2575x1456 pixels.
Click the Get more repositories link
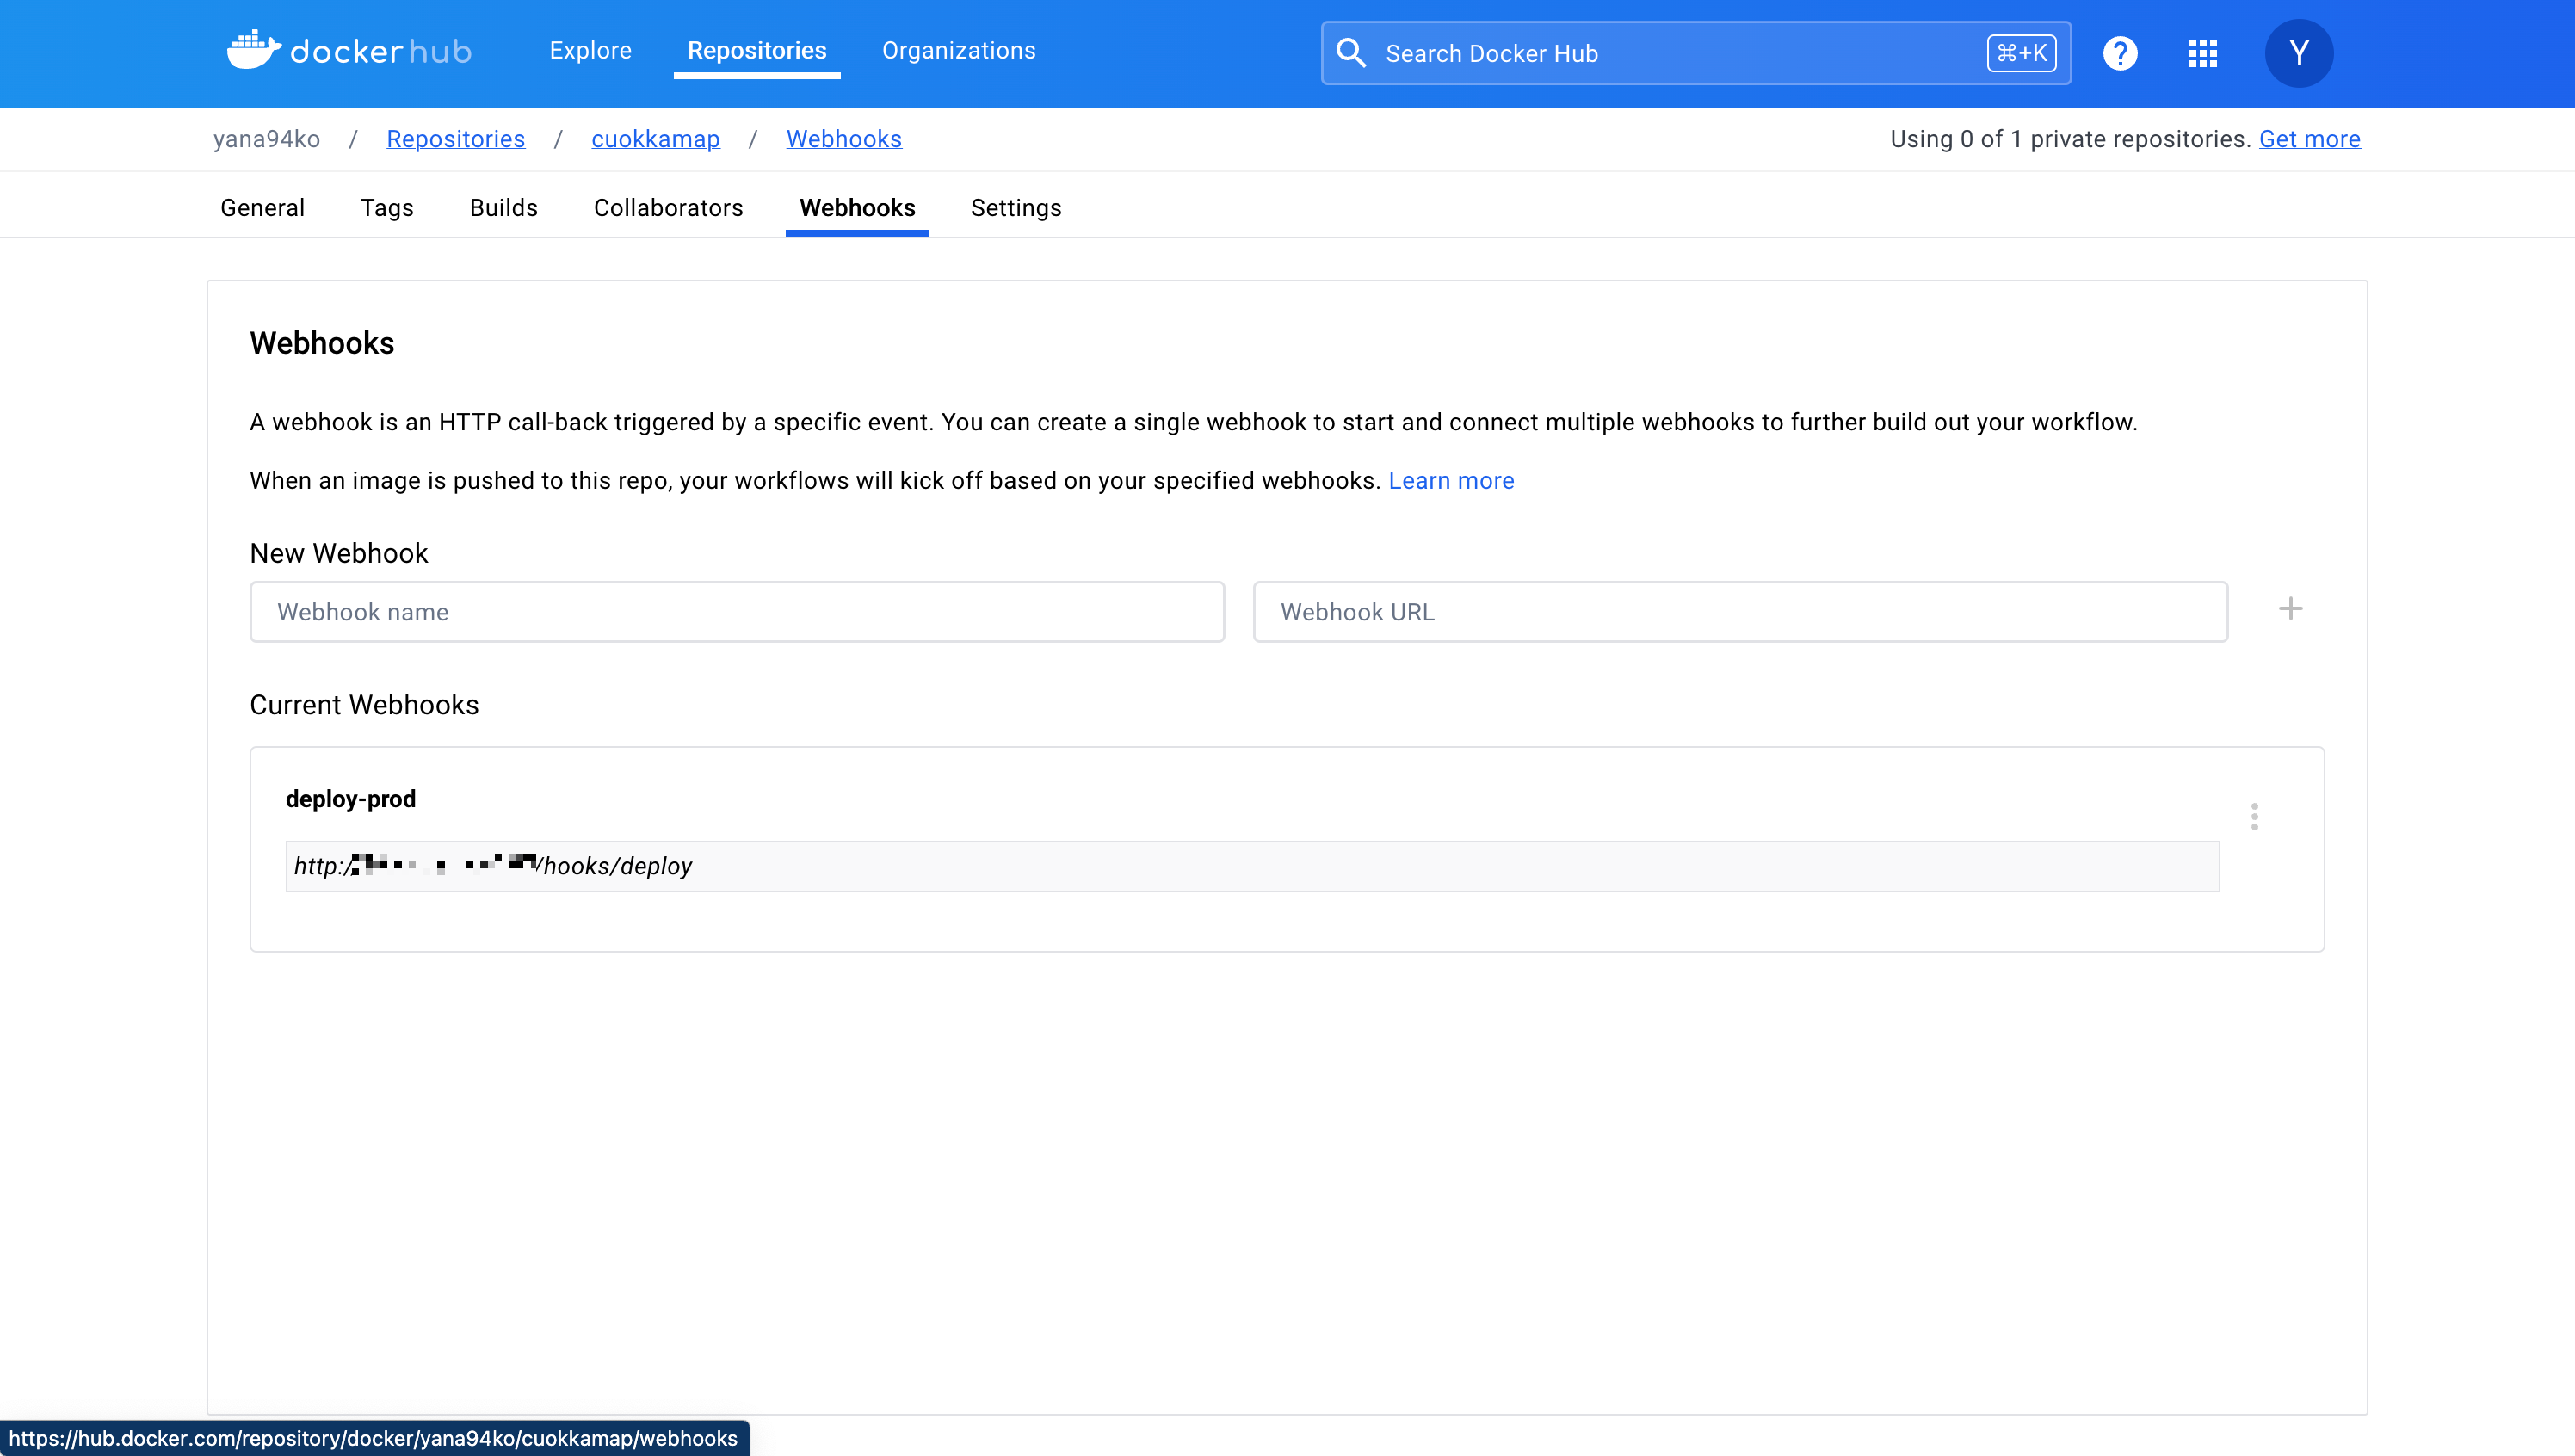pyautogui.click(x=2309, y=139)
